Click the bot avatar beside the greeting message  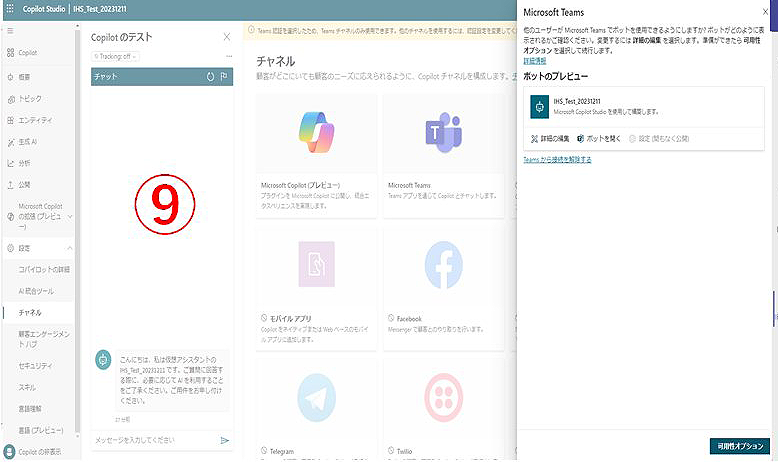point(103,360)
